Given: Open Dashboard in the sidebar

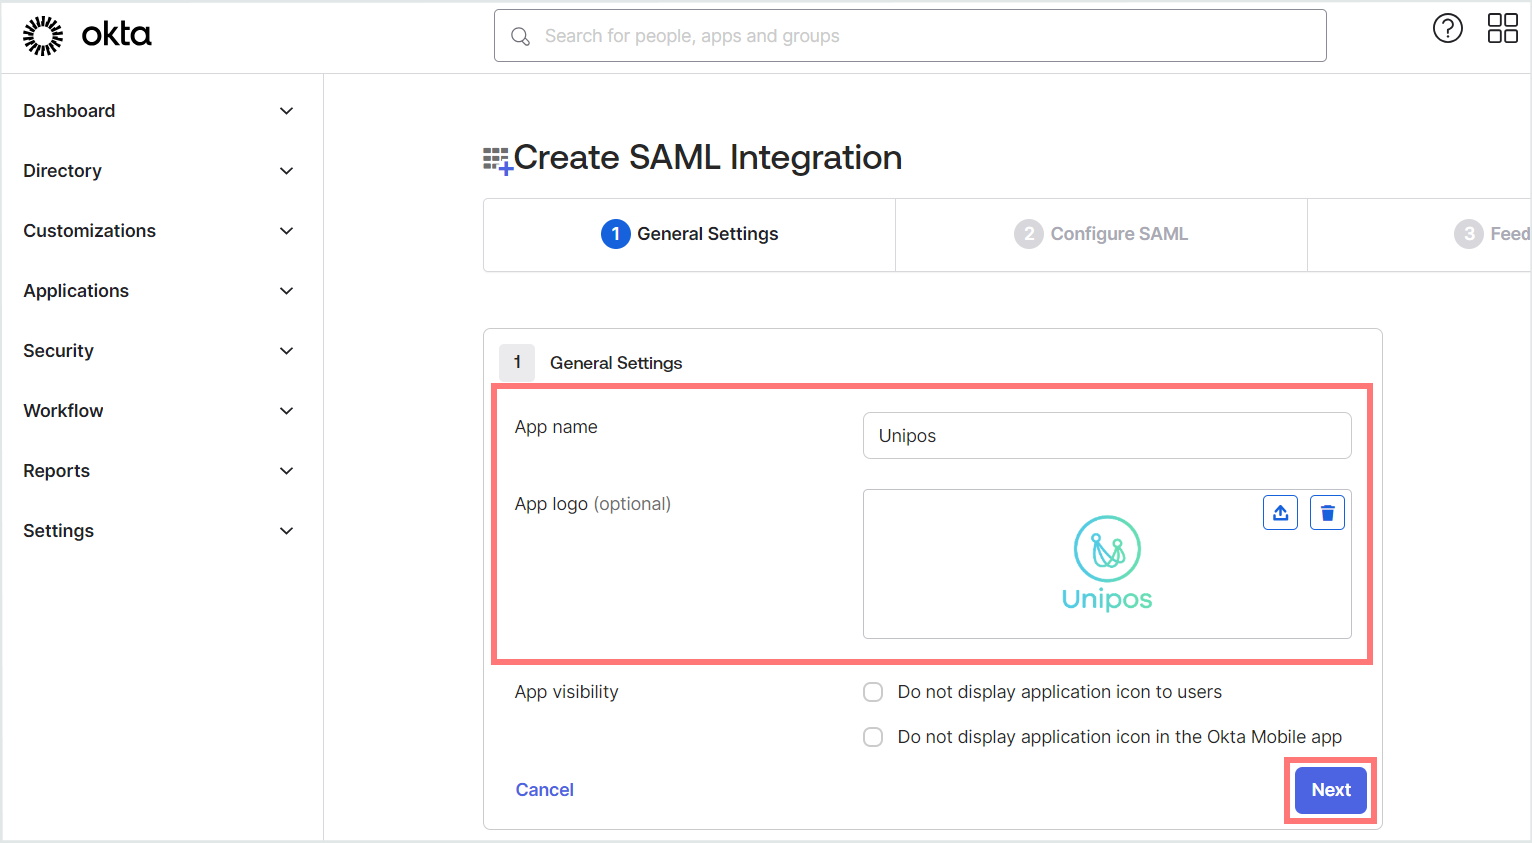Looking at the screenshot, I should 69,111.
